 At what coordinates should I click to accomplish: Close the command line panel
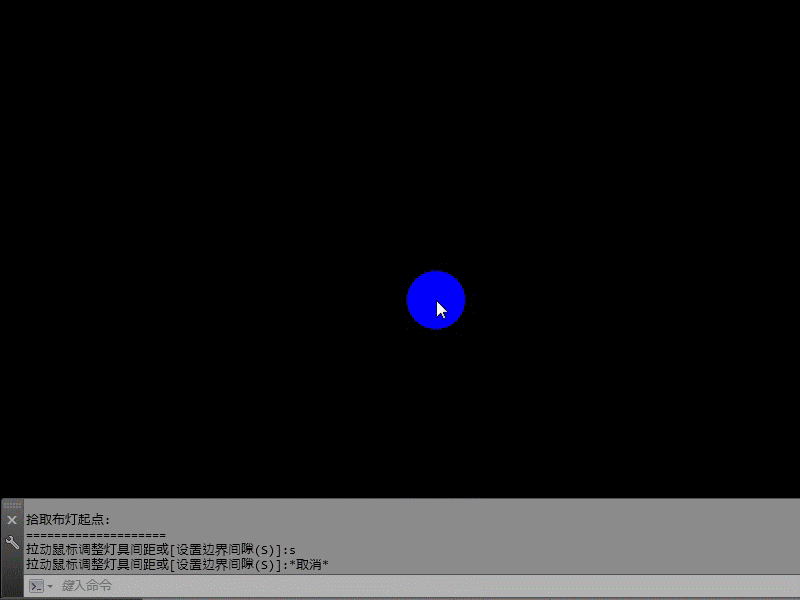pyautogui.click(x=12, y=520)
